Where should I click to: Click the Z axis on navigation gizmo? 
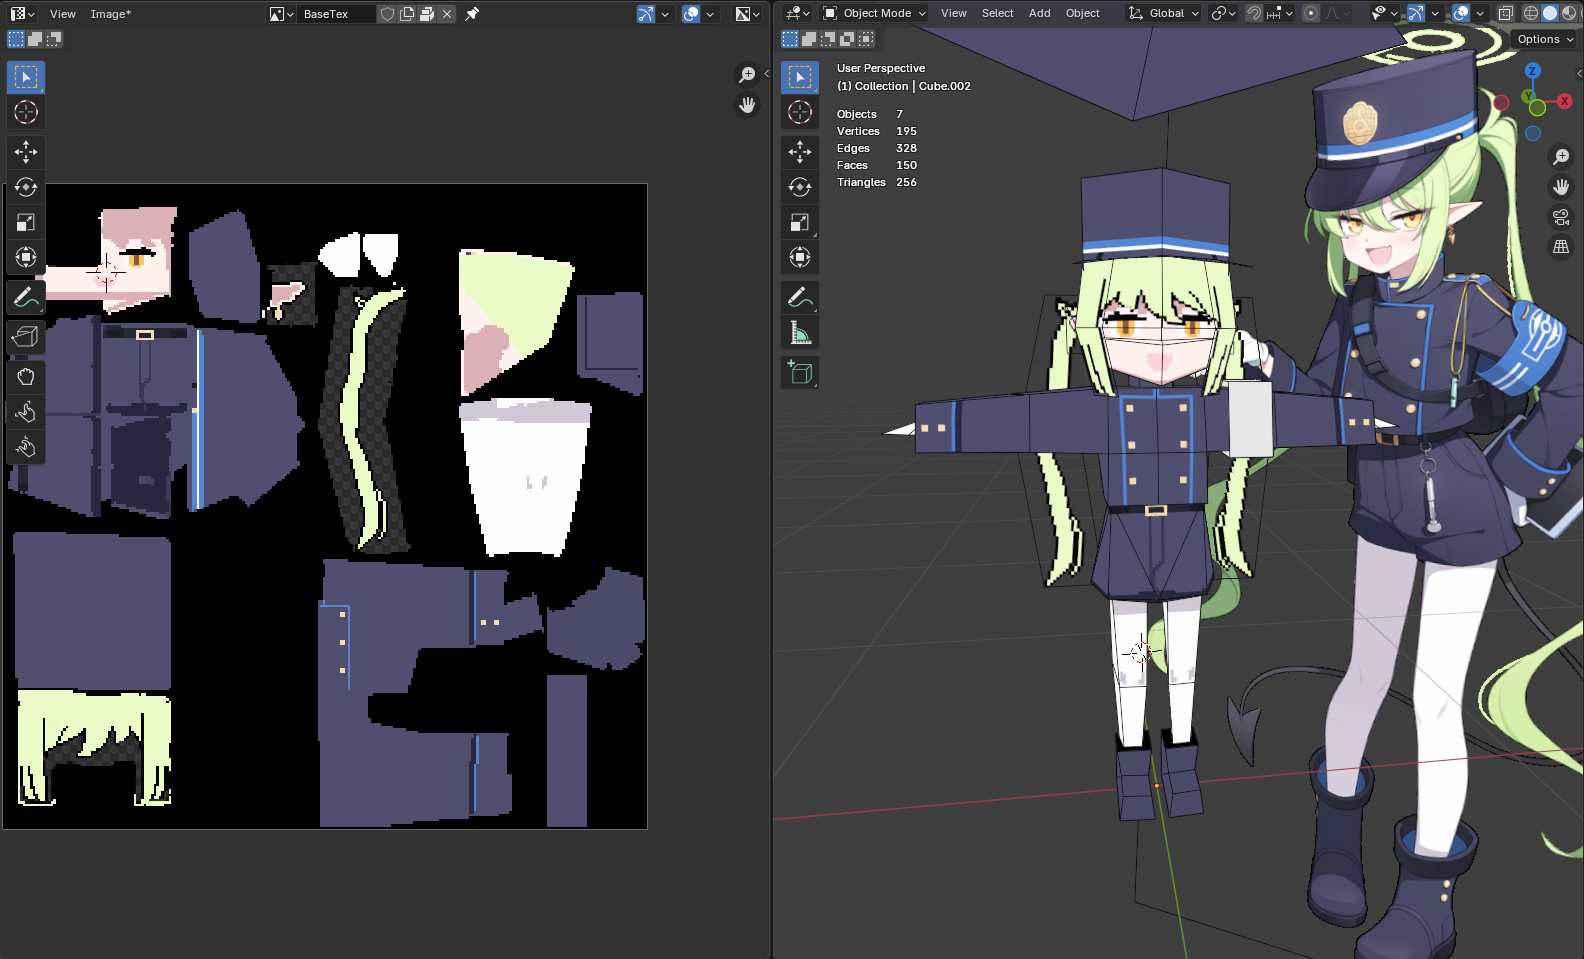(1533, 71)
